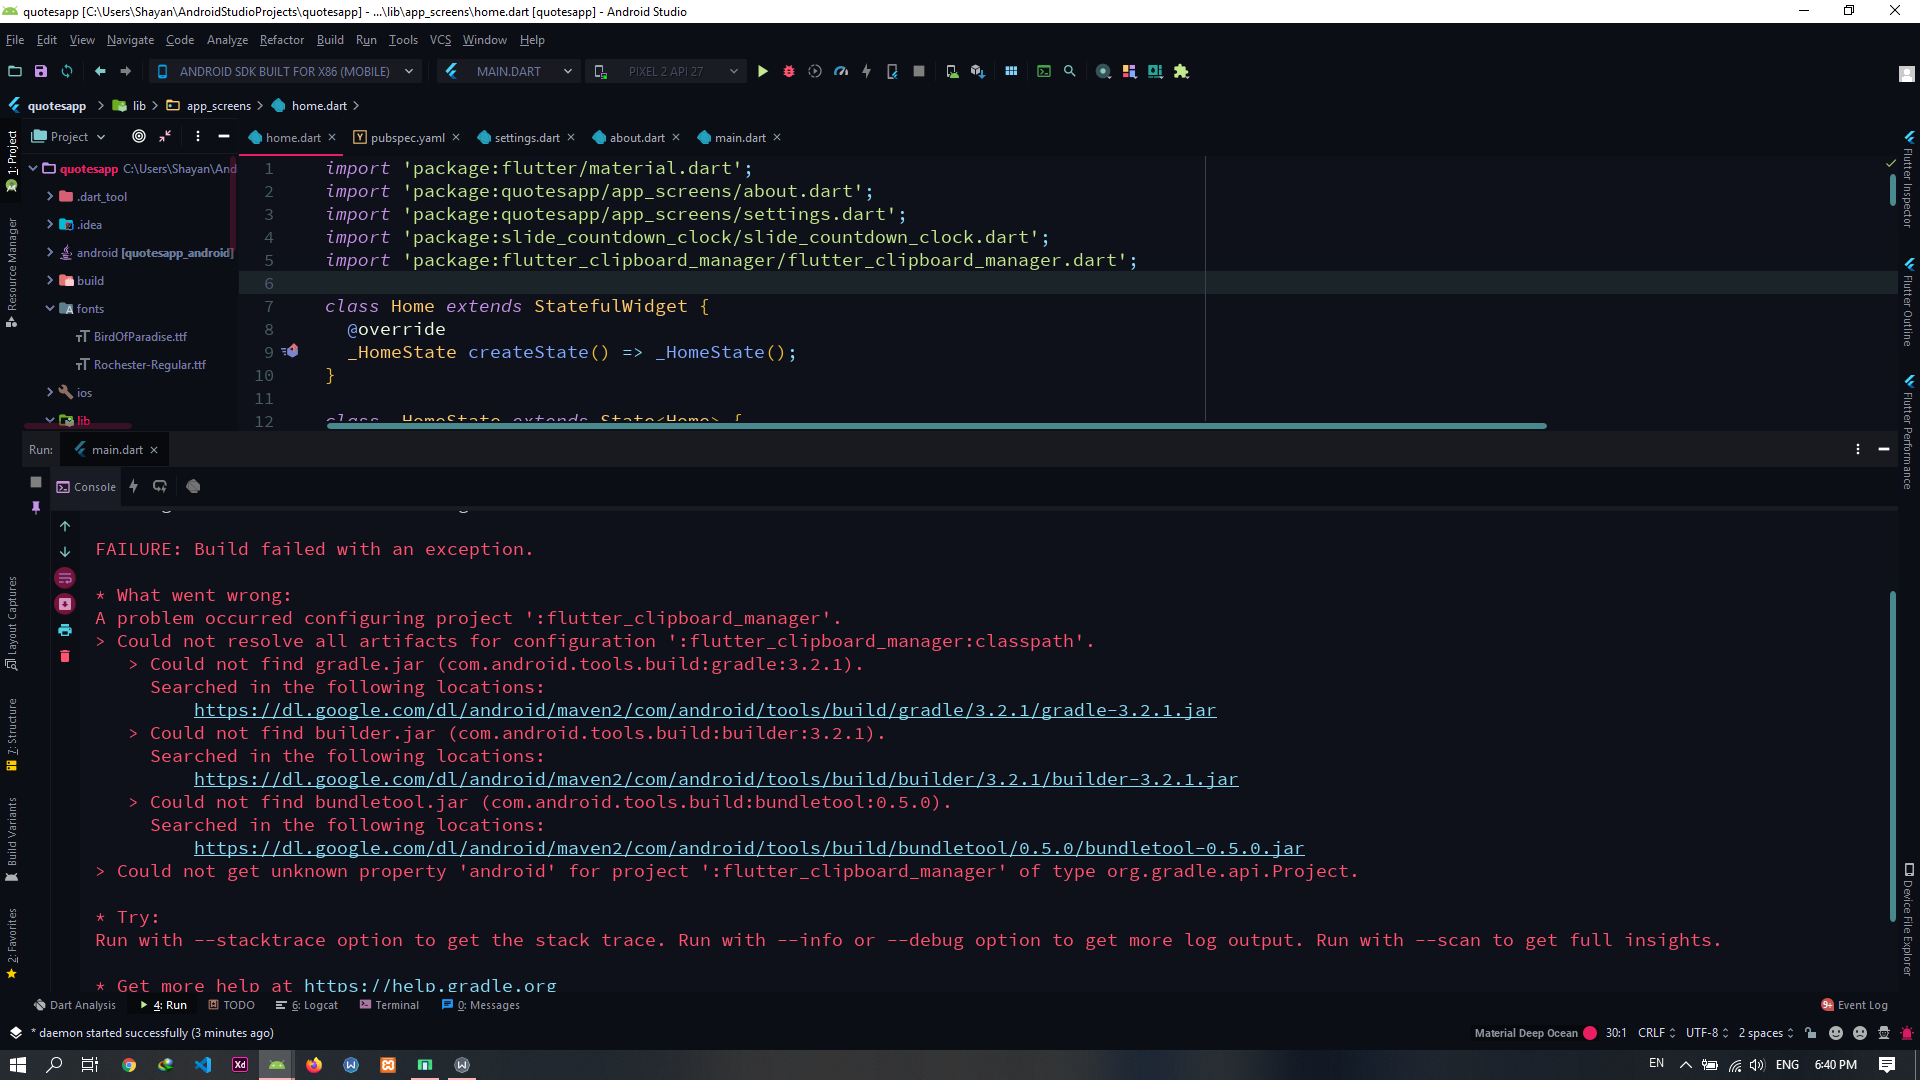Open AVD Manager icon
This screenshot has height=1080, width=1920.
(952, 72)
